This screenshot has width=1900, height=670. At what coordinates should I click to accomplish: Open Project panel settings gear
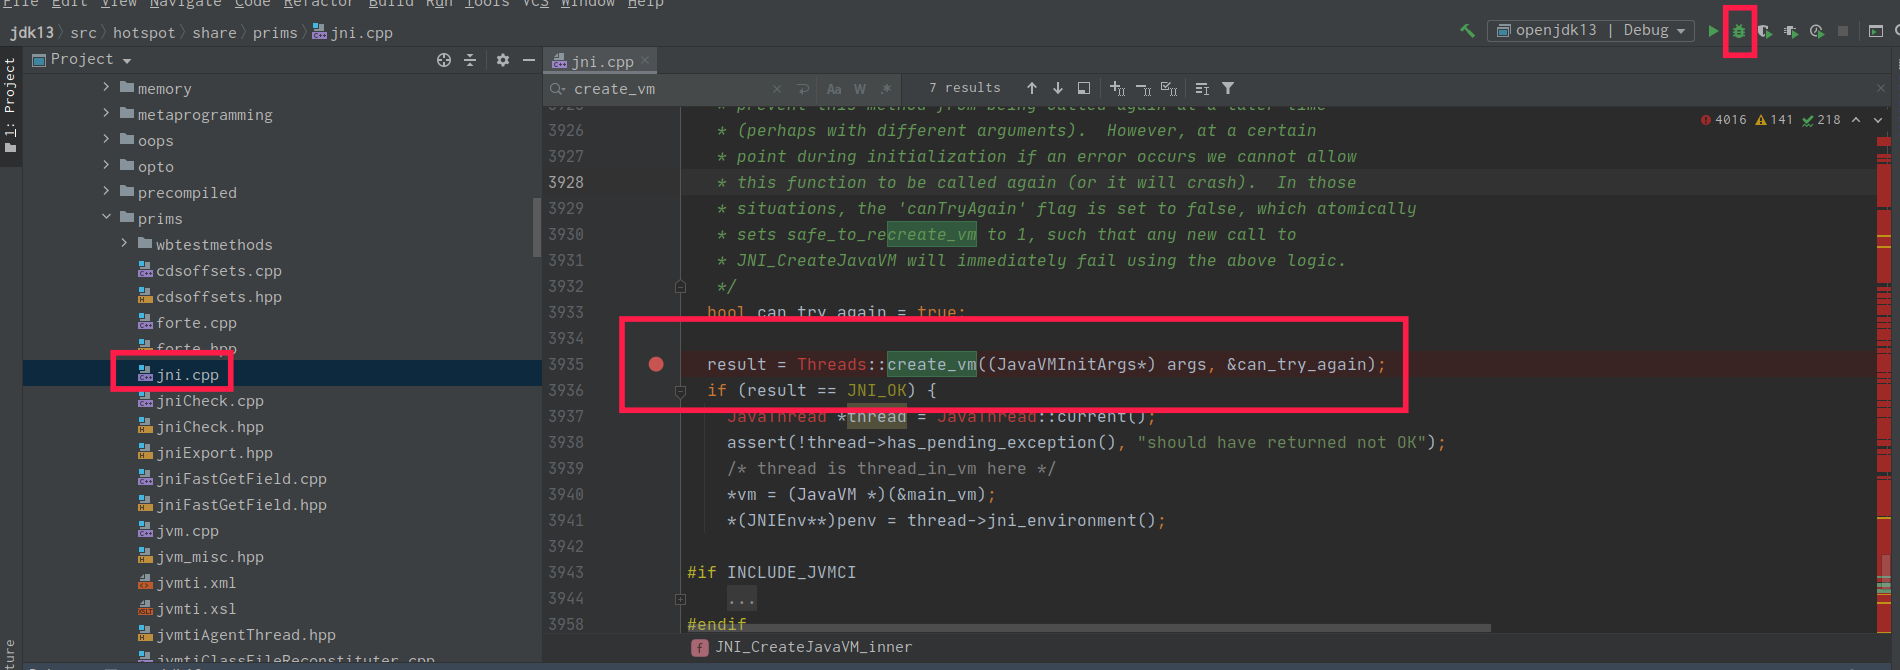[503, 60]
